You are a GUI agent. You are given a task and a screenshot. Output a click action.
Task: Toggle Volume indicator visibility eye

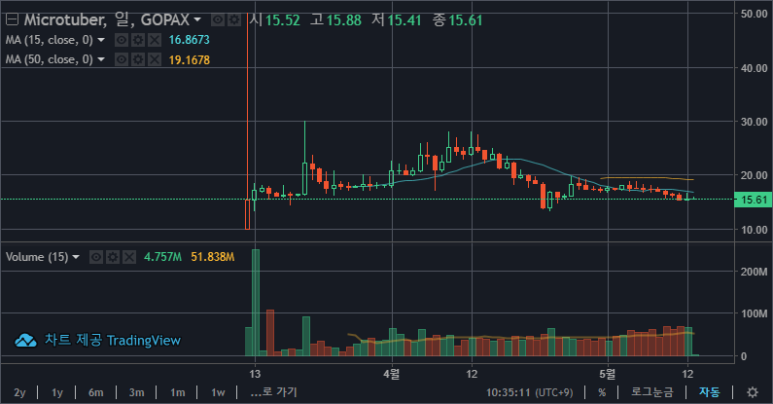[96, 257]
